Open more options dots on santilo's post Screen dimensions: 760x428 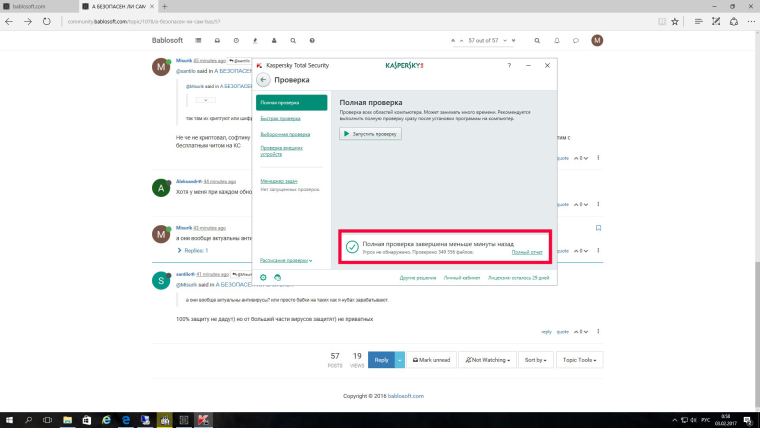[598, 332]
